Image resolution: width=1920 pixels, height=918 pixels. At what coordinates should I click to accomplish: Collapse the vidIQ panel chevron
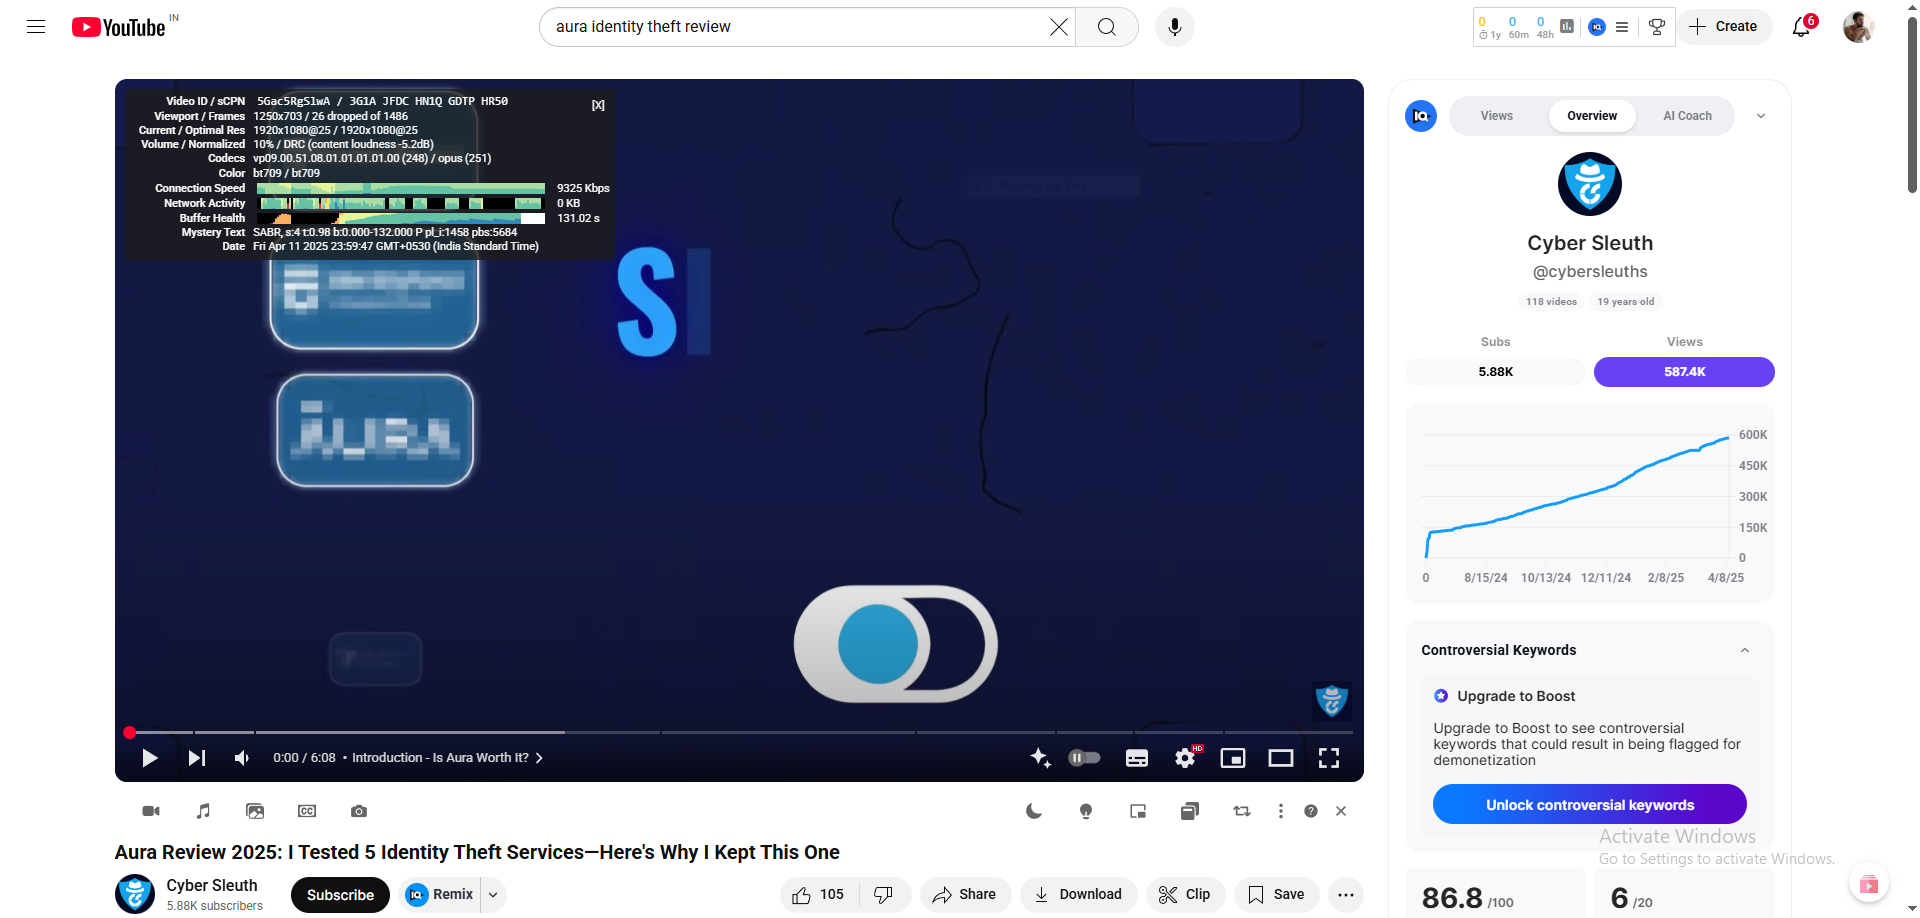point(1761,116)
